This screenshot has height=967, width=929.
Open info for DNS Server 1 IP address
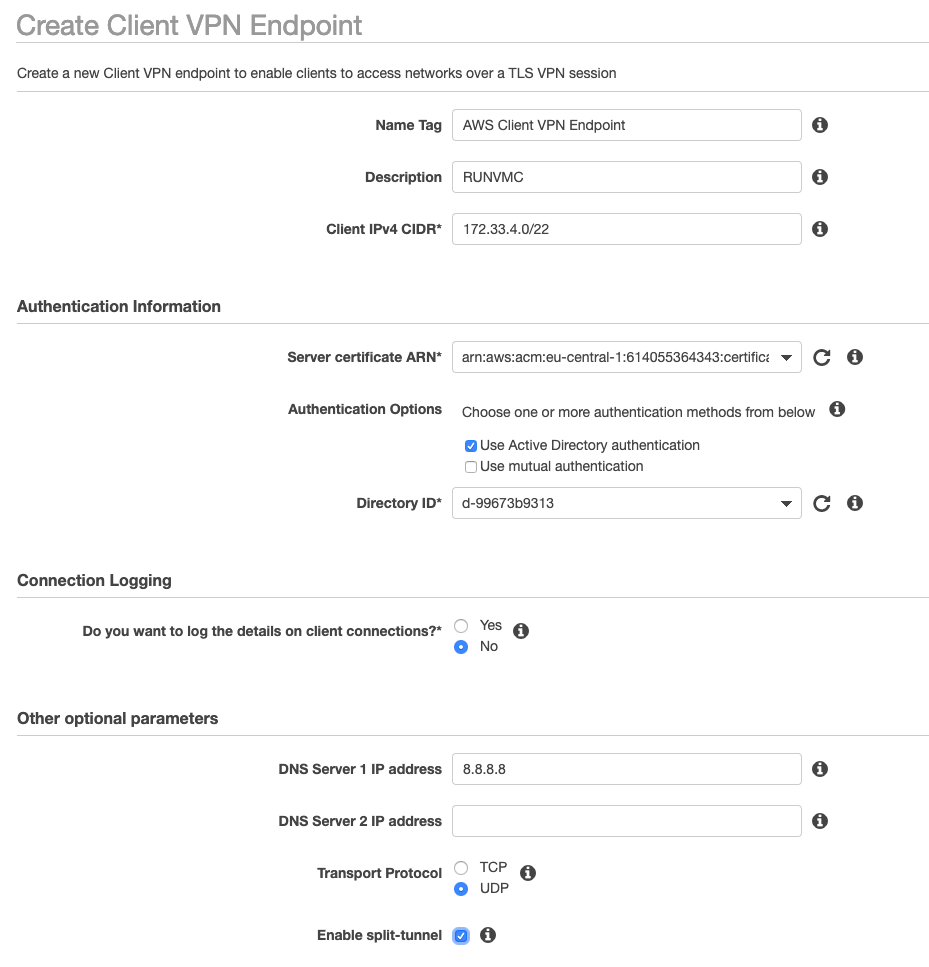[x=819, y=768]
